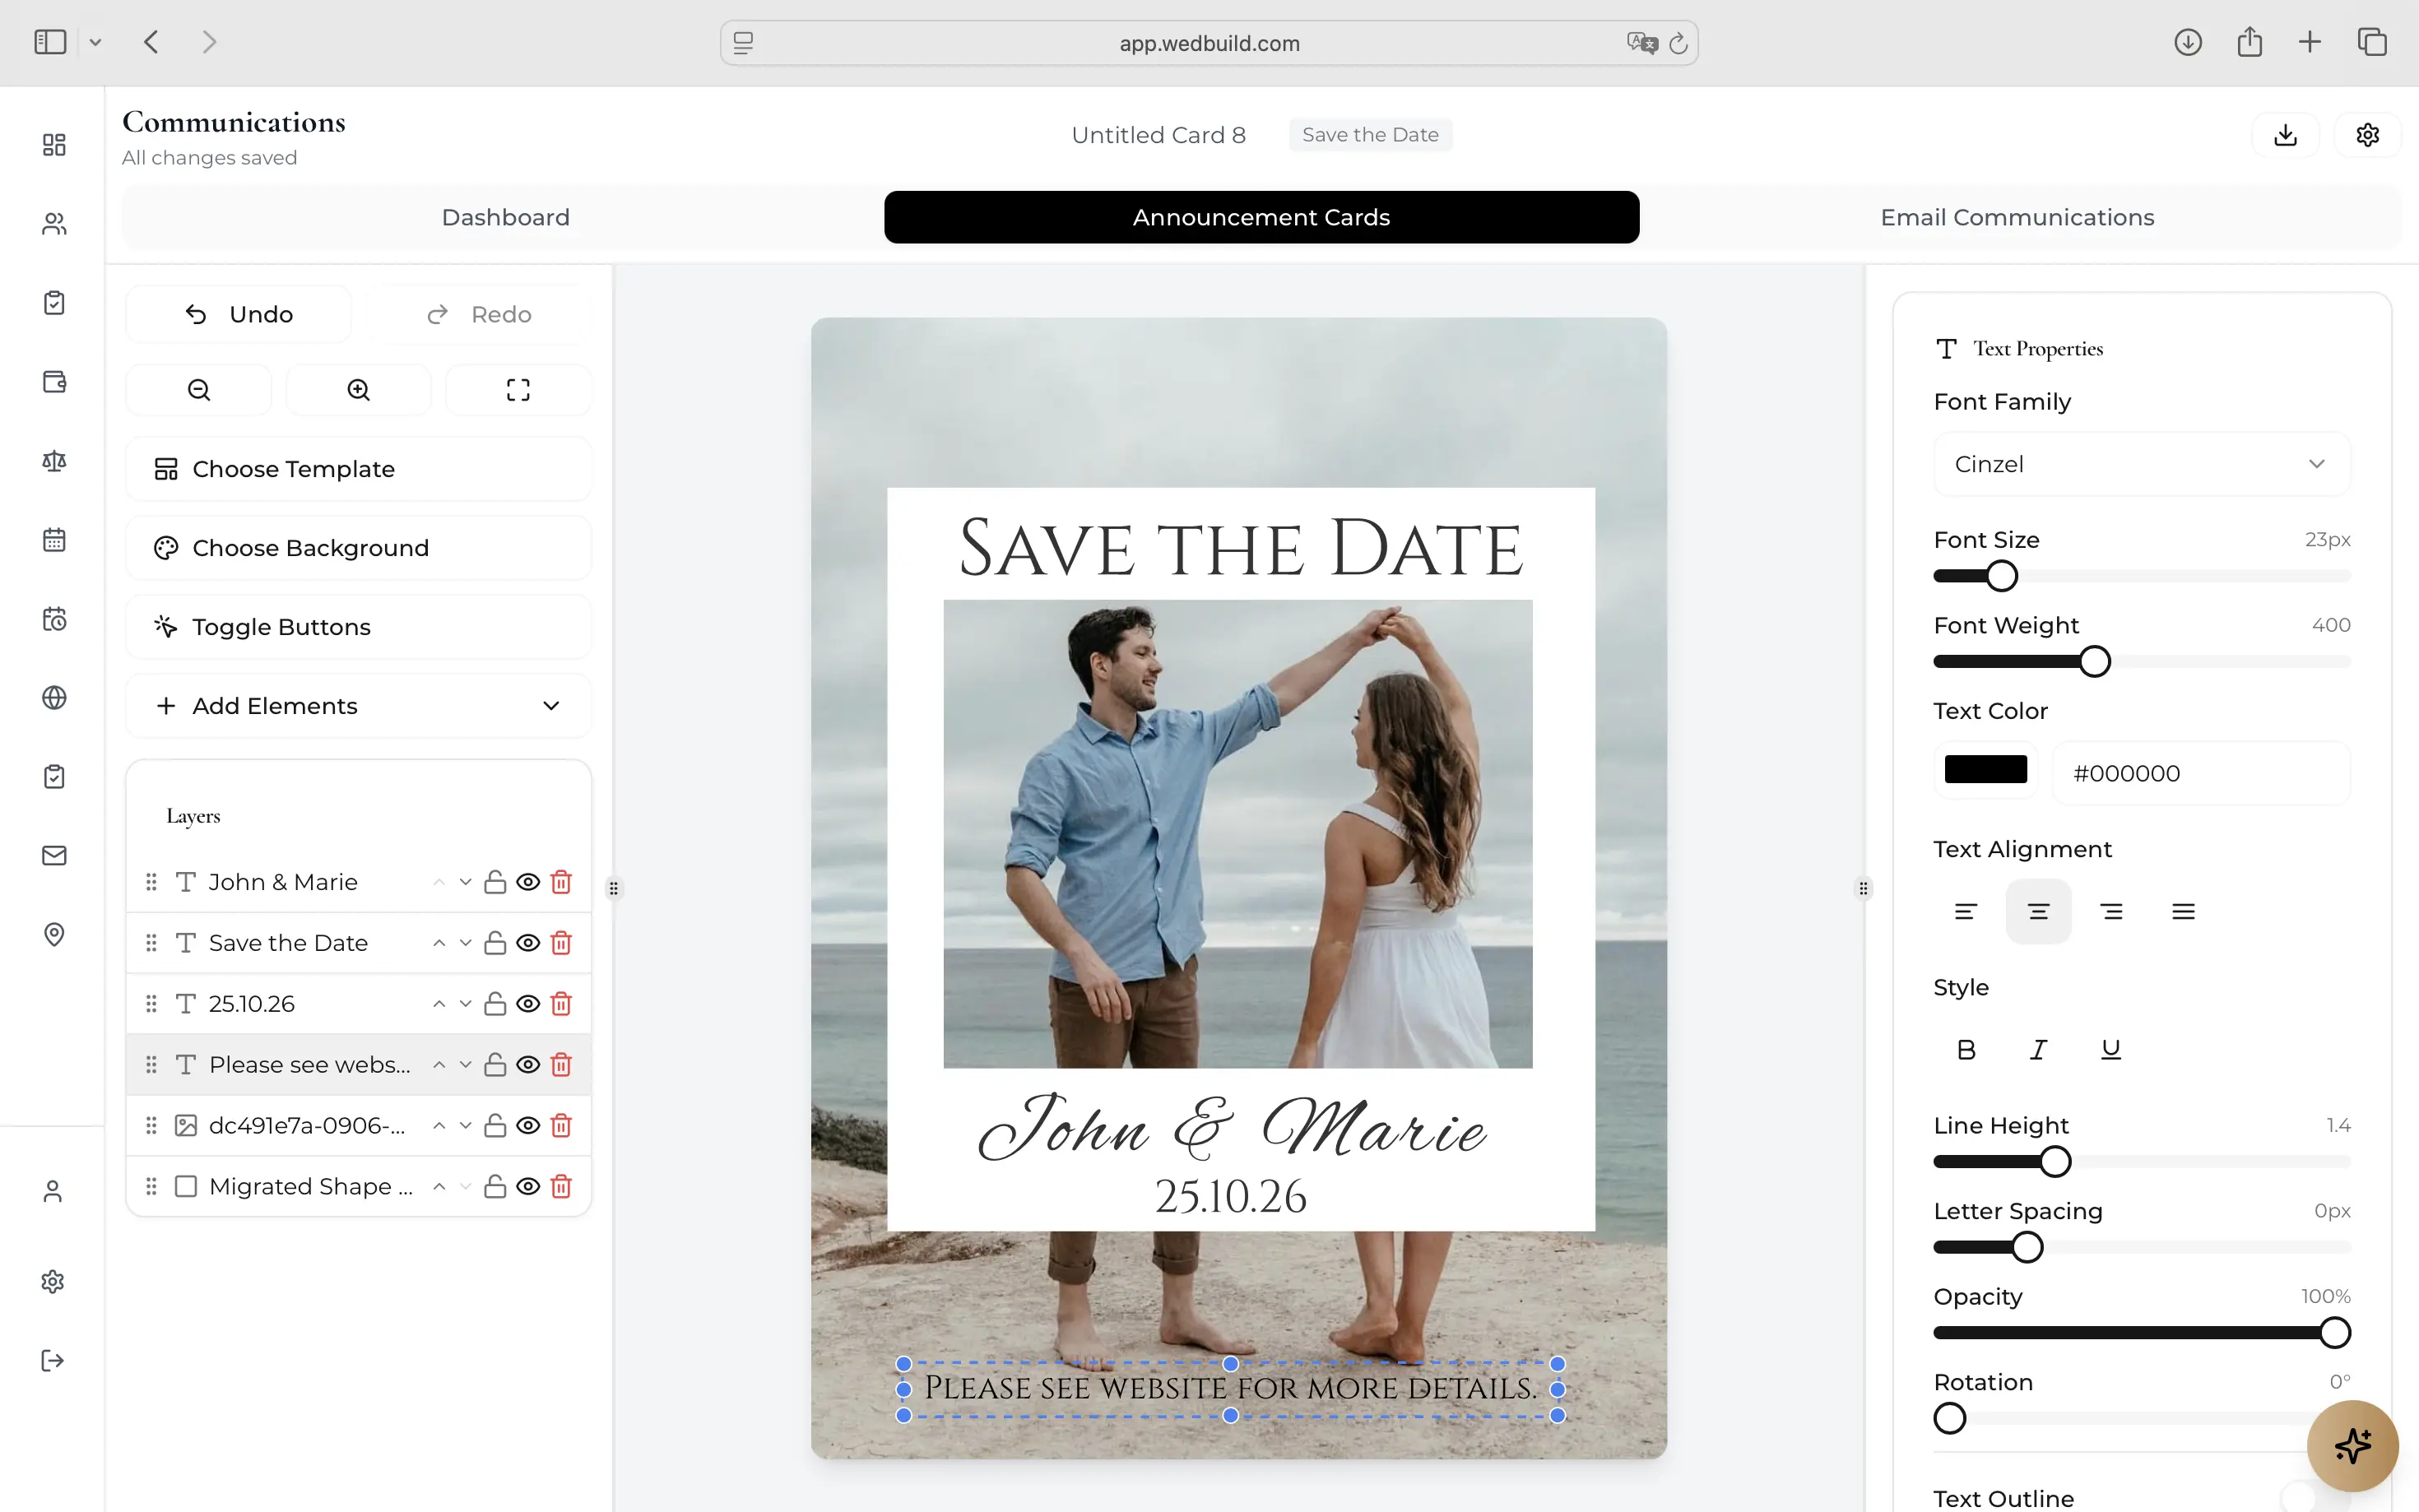Open Choose Background

(x=358, y=548)
